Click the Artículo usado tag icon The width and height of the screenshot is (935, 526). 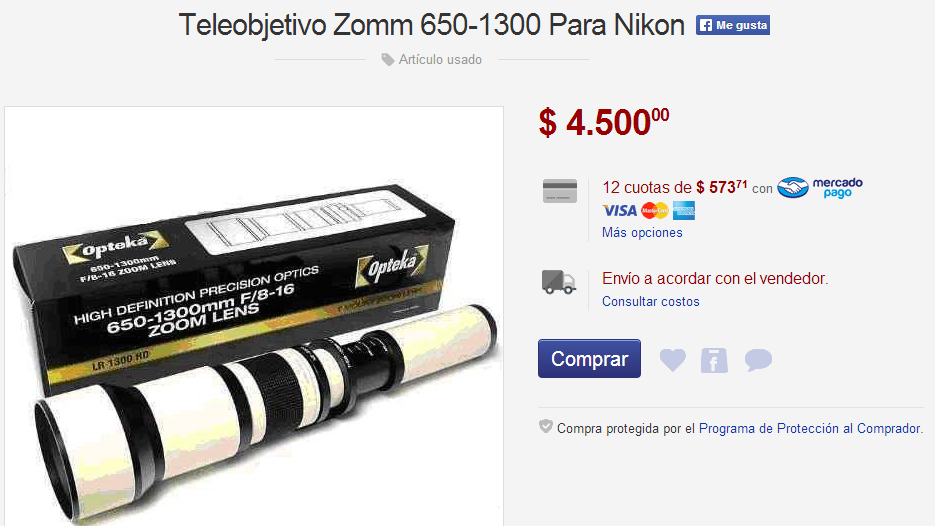point(388,60)
